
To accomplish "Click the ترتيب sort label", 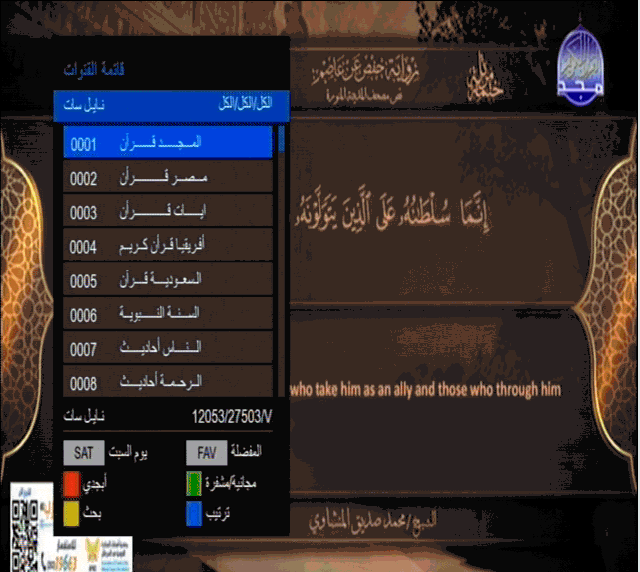I will pos(218,514).
